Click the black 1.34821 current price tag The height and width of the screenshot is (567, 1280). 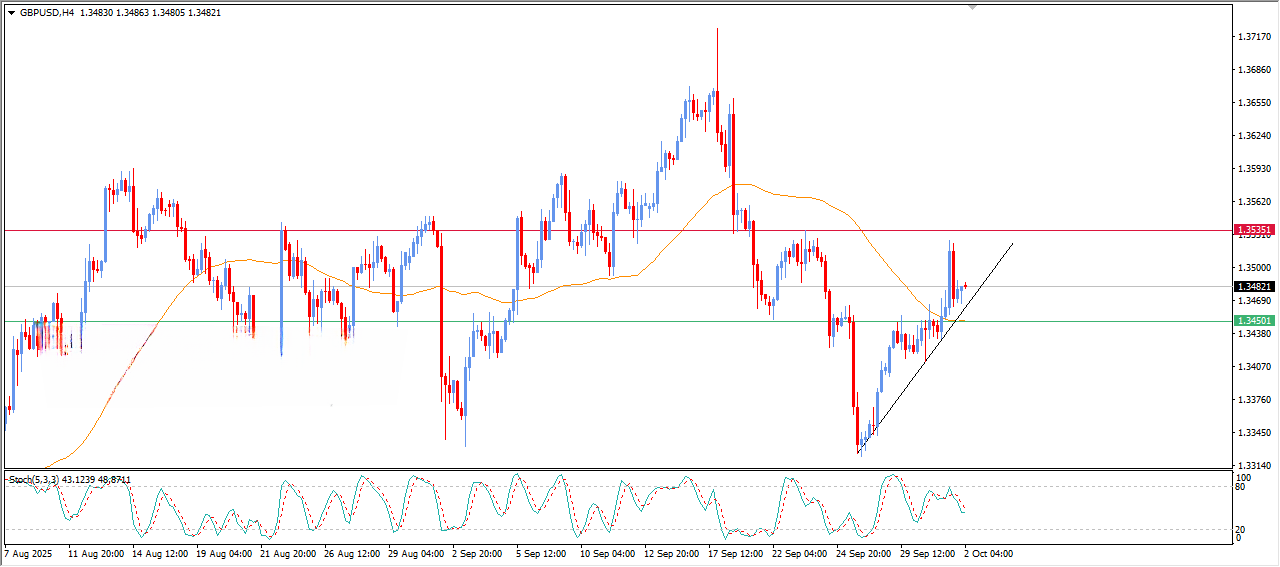(1255, 286)
